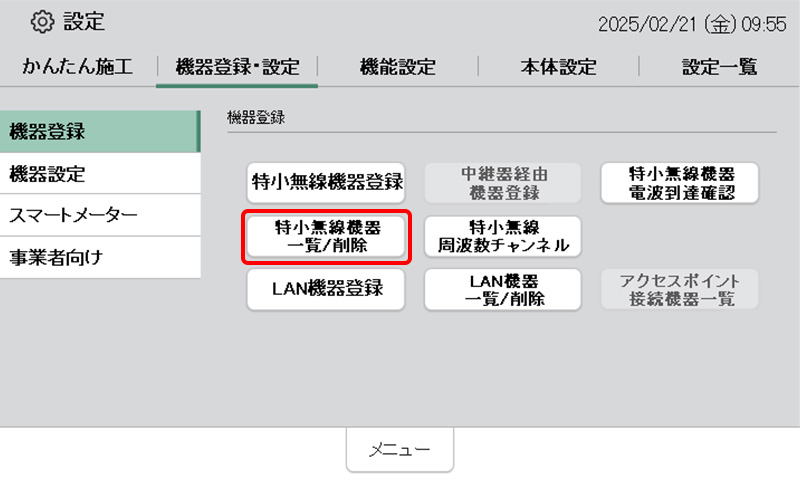Open 特小無線機器 一覧/削除
The width and height of the screenshot is (800, 480).
click(x=326, y=236)
